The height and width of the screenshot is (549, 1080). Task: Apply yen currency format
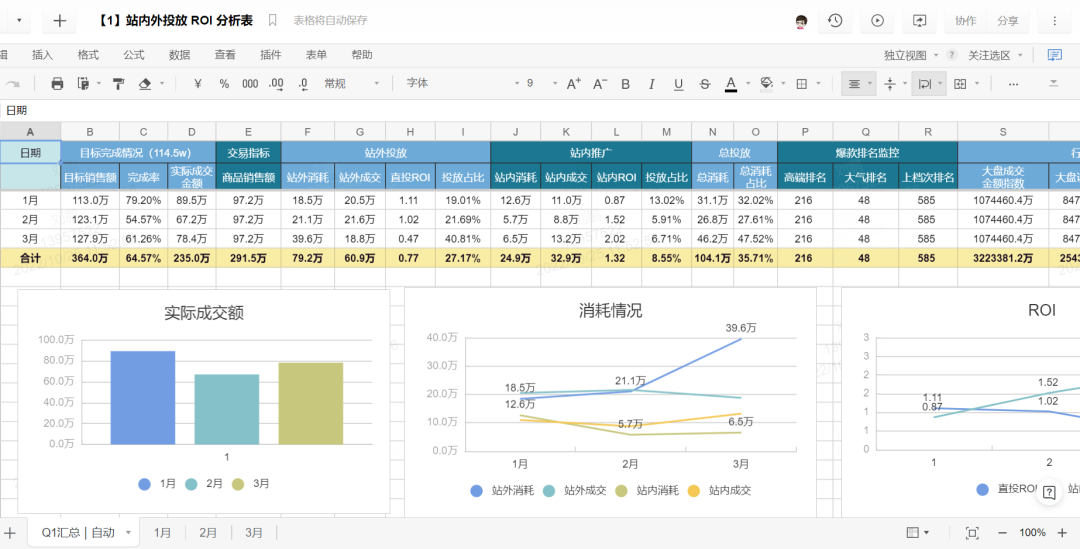pyautogui.click(x=198, y=83)
